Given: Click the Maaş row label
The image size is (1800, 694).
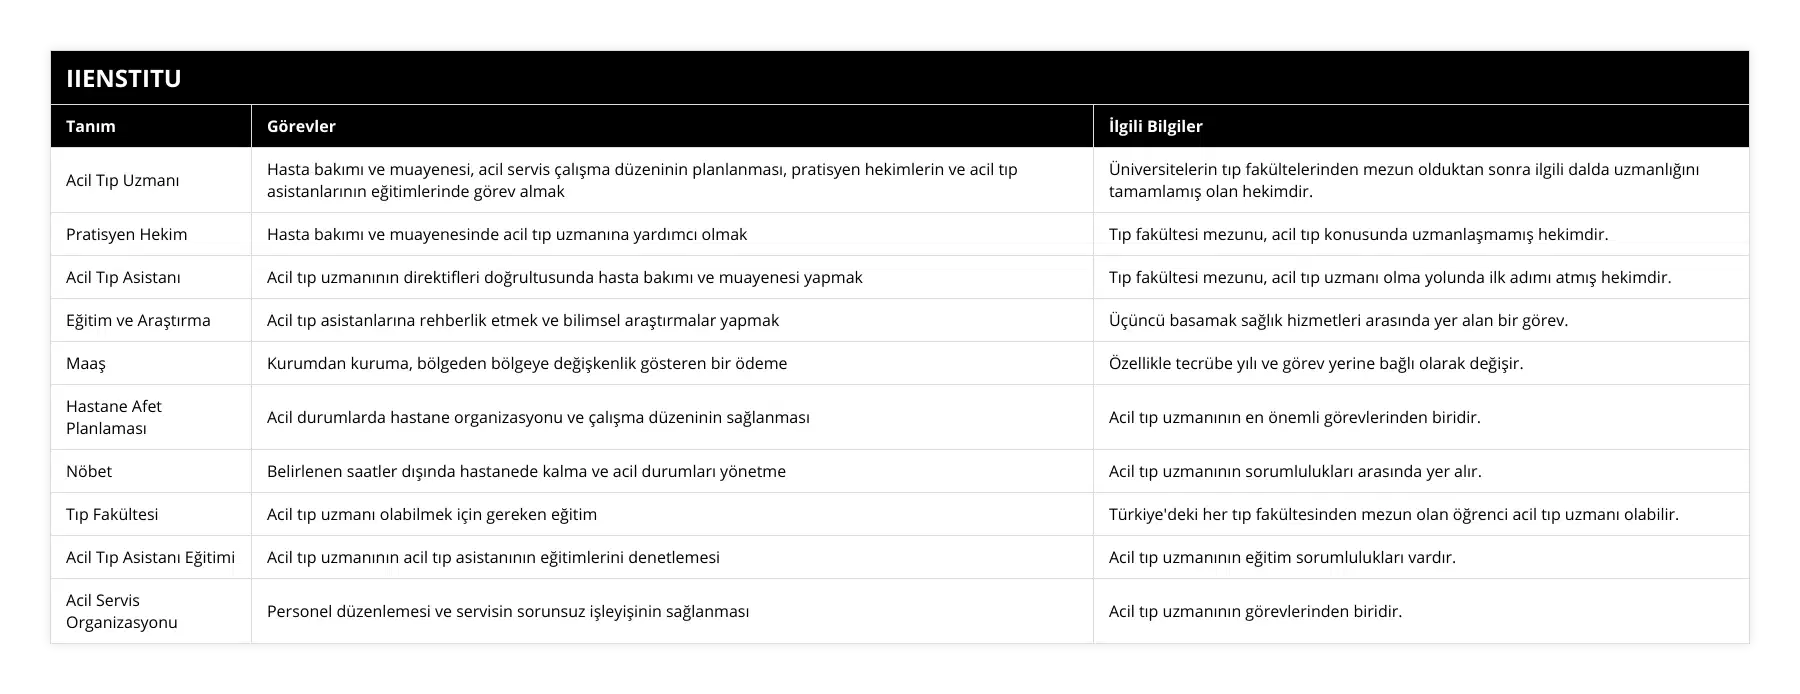Looking at the screenshot, I should pos(86,363).
